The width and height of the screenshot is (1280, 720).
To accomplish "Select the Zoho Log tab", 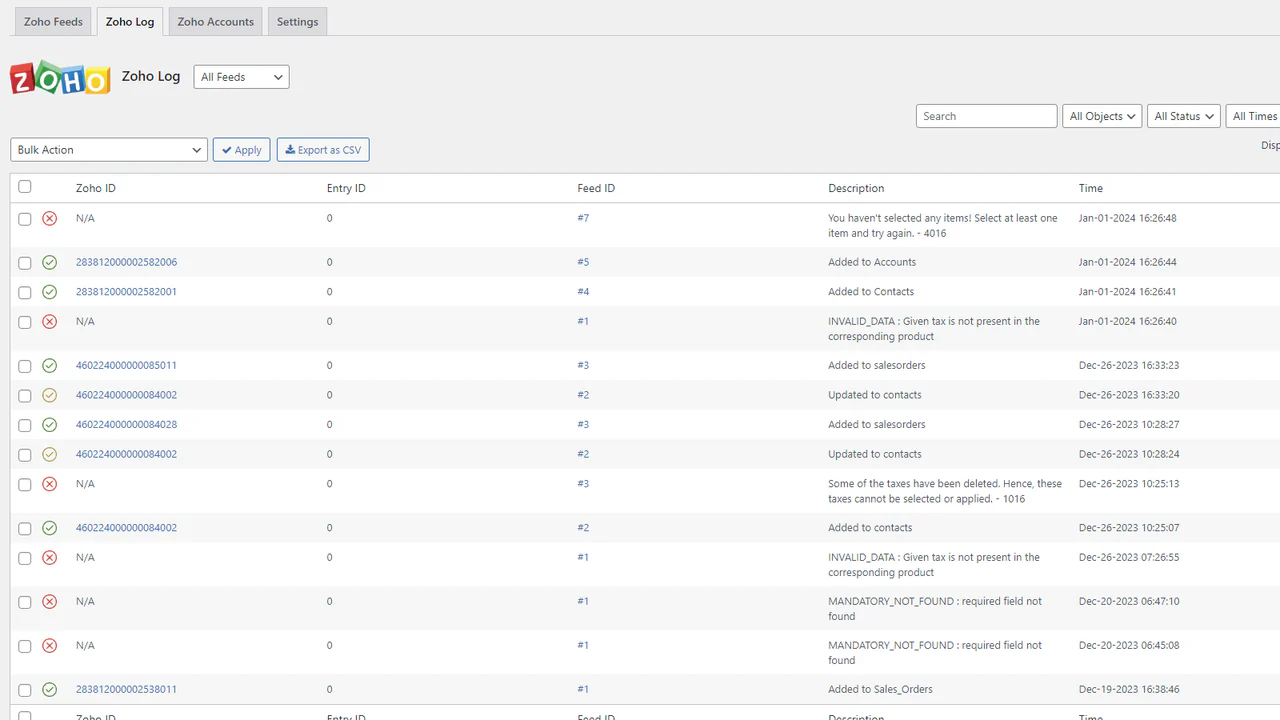I will click(130, 22).
